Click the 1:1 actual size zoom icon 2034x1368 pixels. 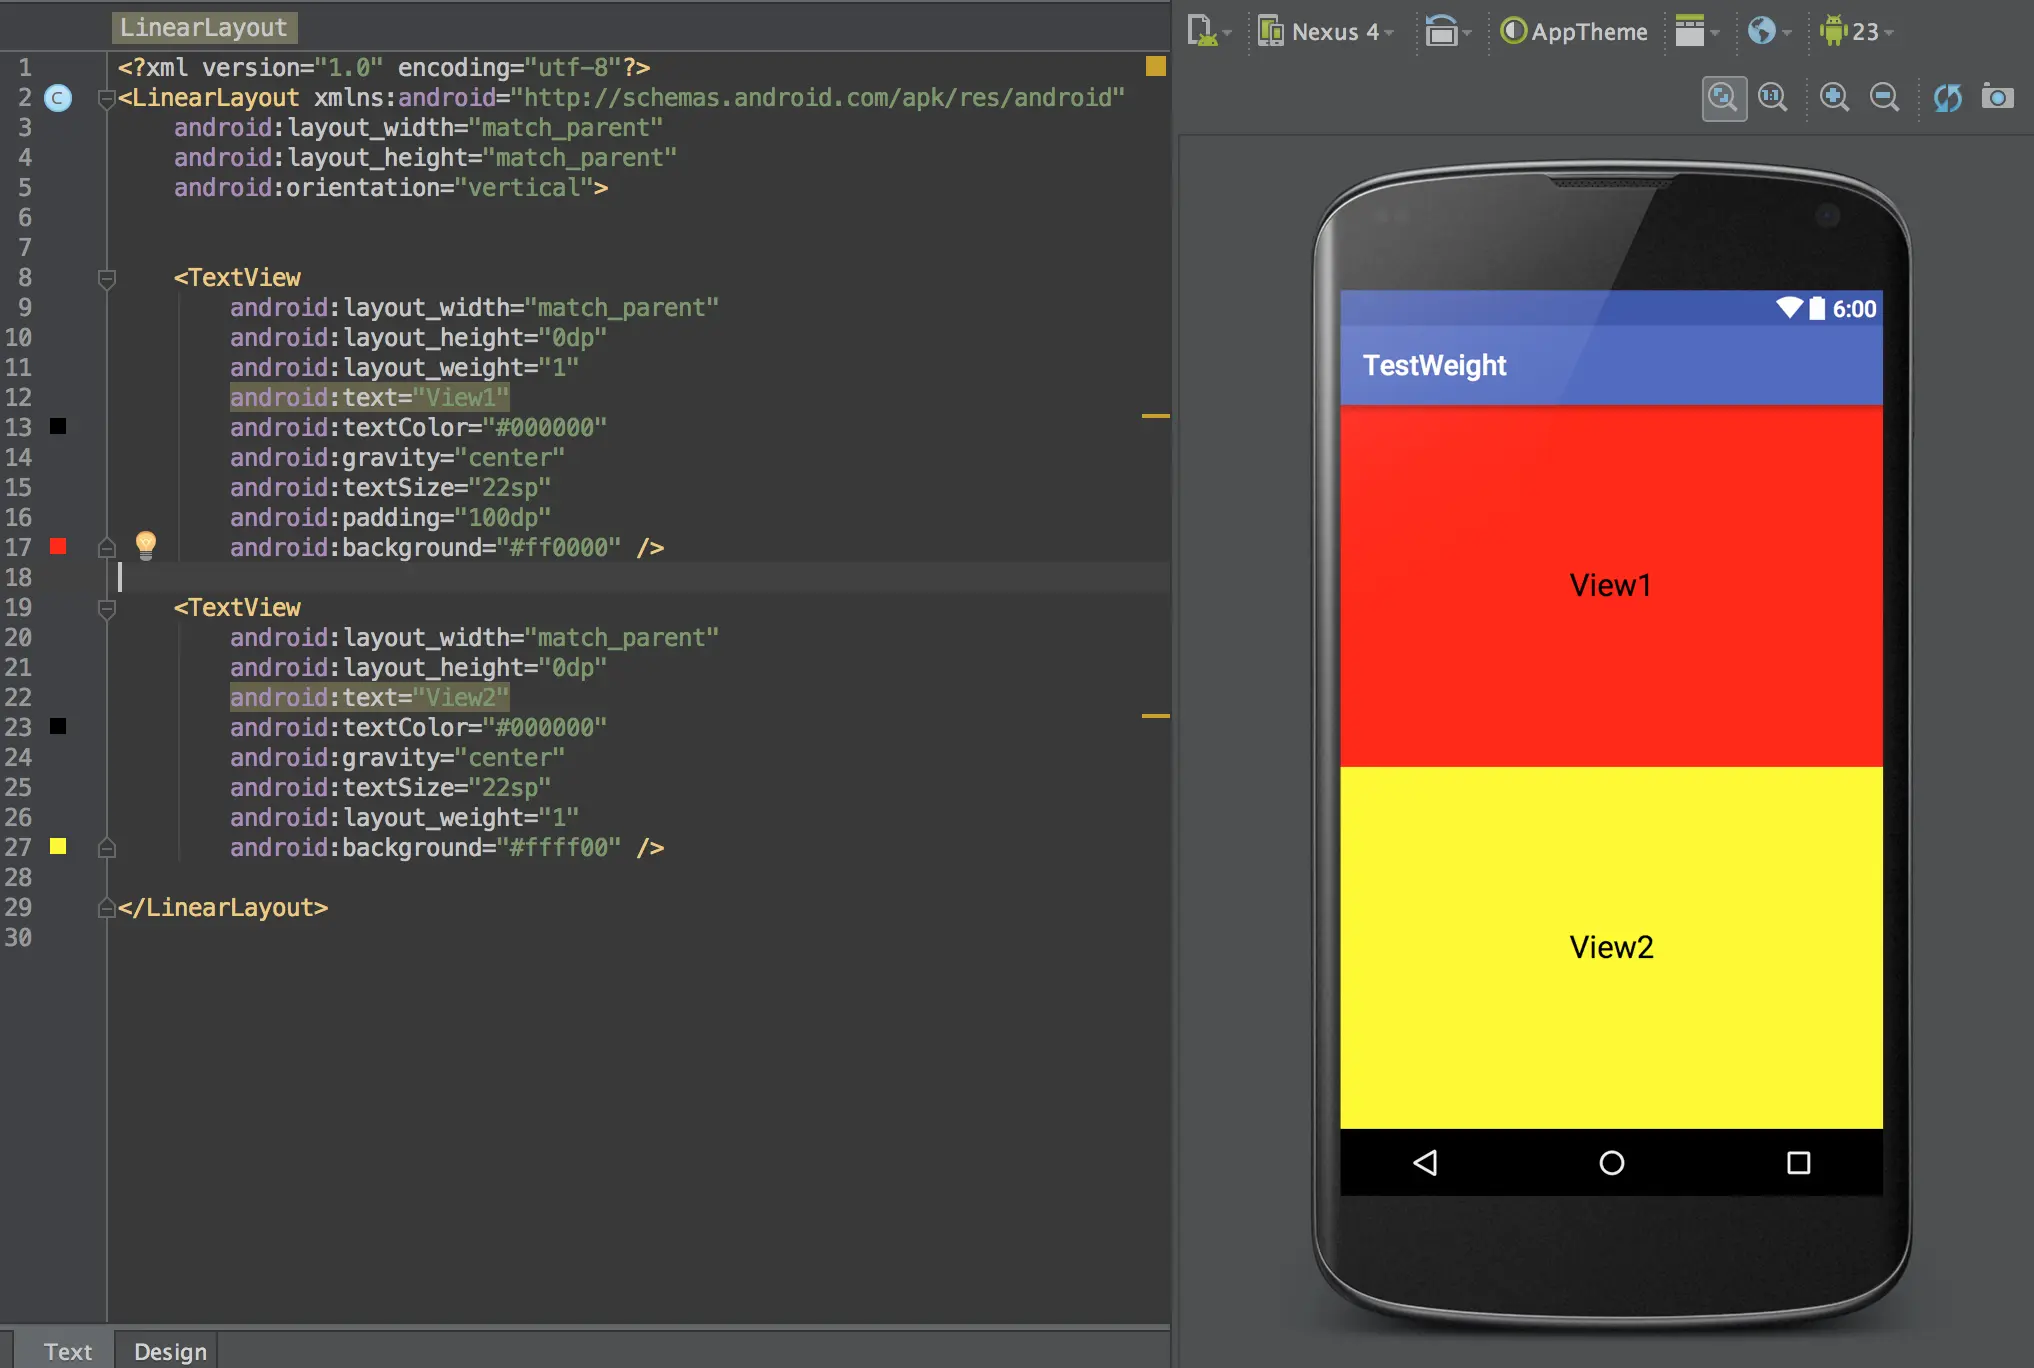click(x=1773, y=98)
